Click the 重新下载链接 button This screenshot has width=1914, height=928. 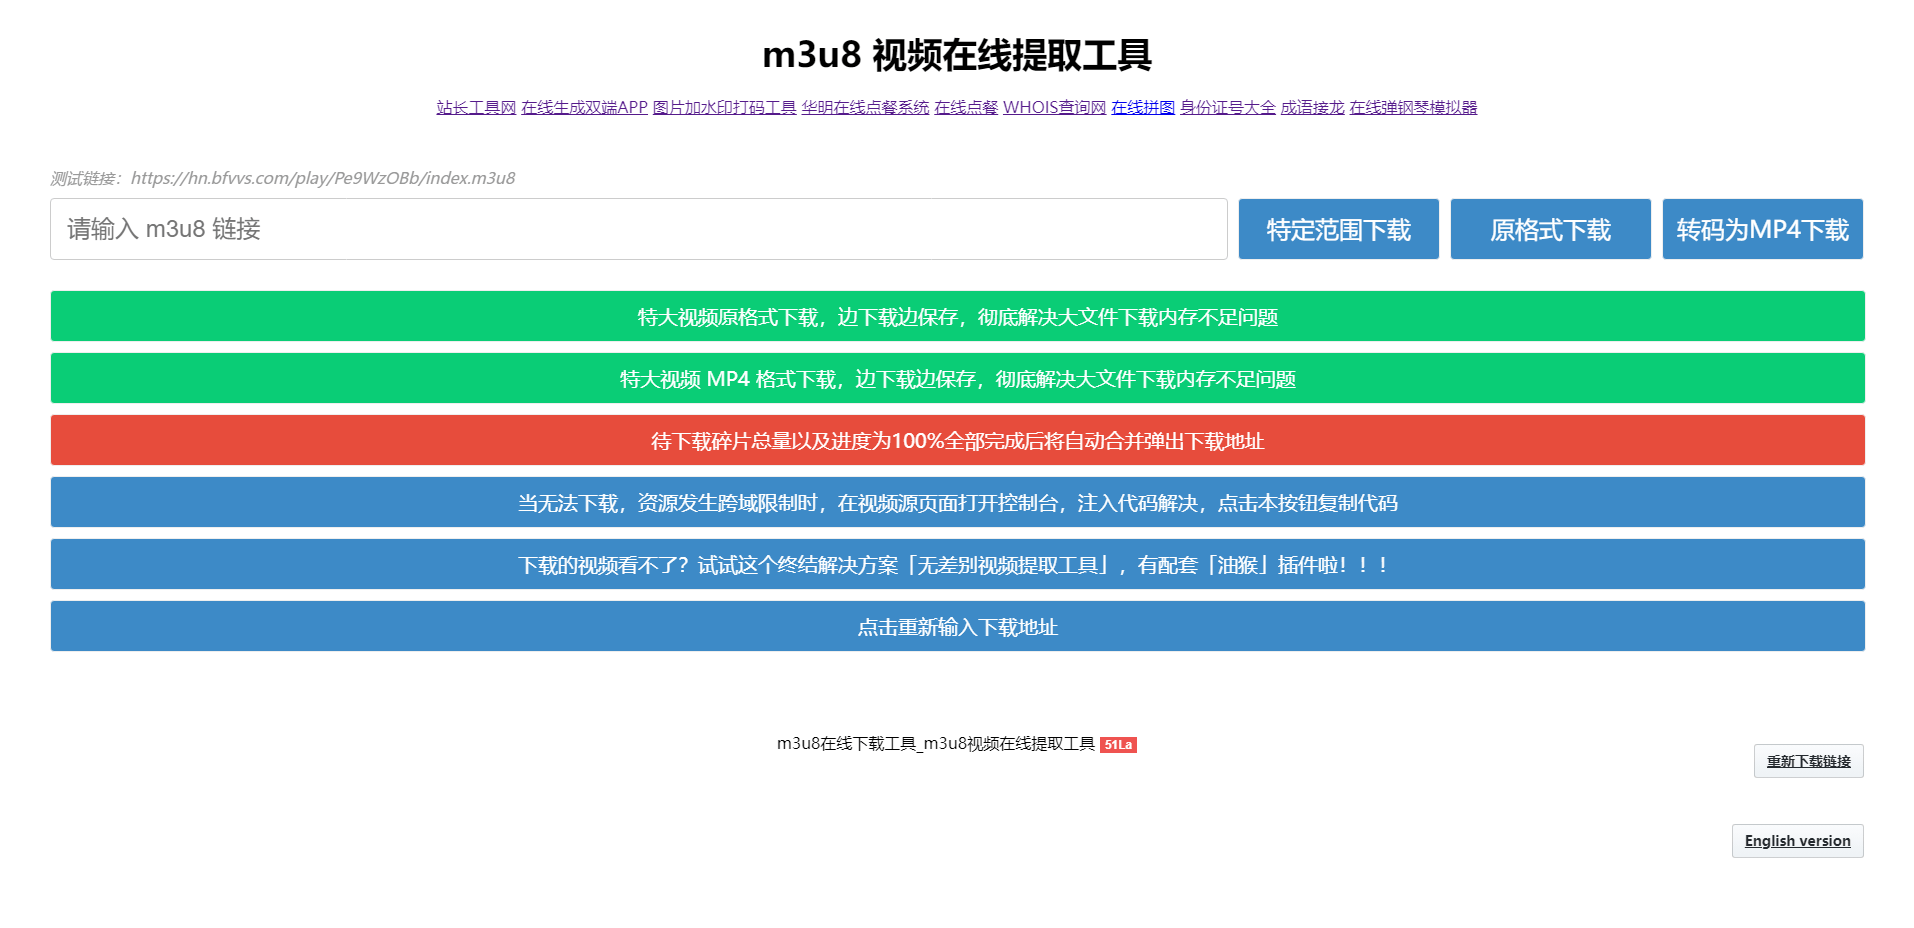(1808, 761)
